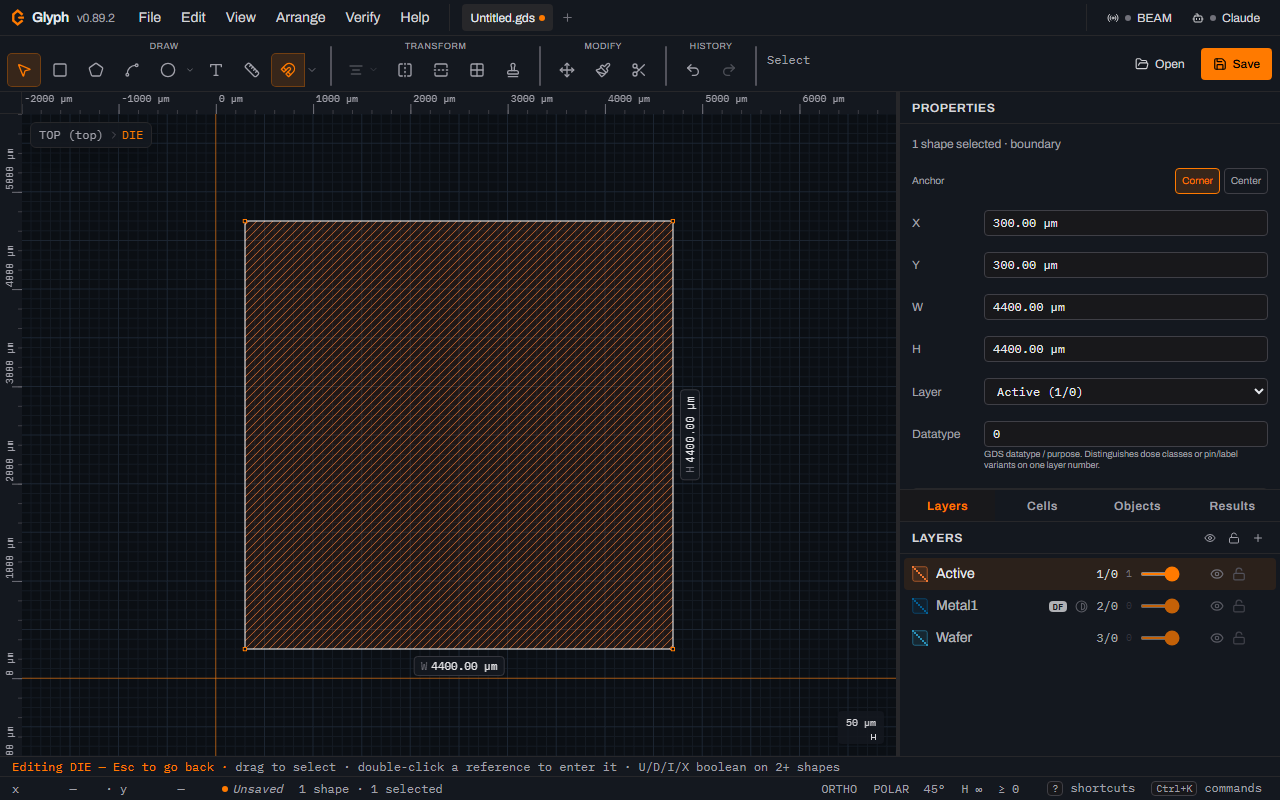1280x800 pixels.
Task: Open the Verify menu
Action: click(363, 18)
